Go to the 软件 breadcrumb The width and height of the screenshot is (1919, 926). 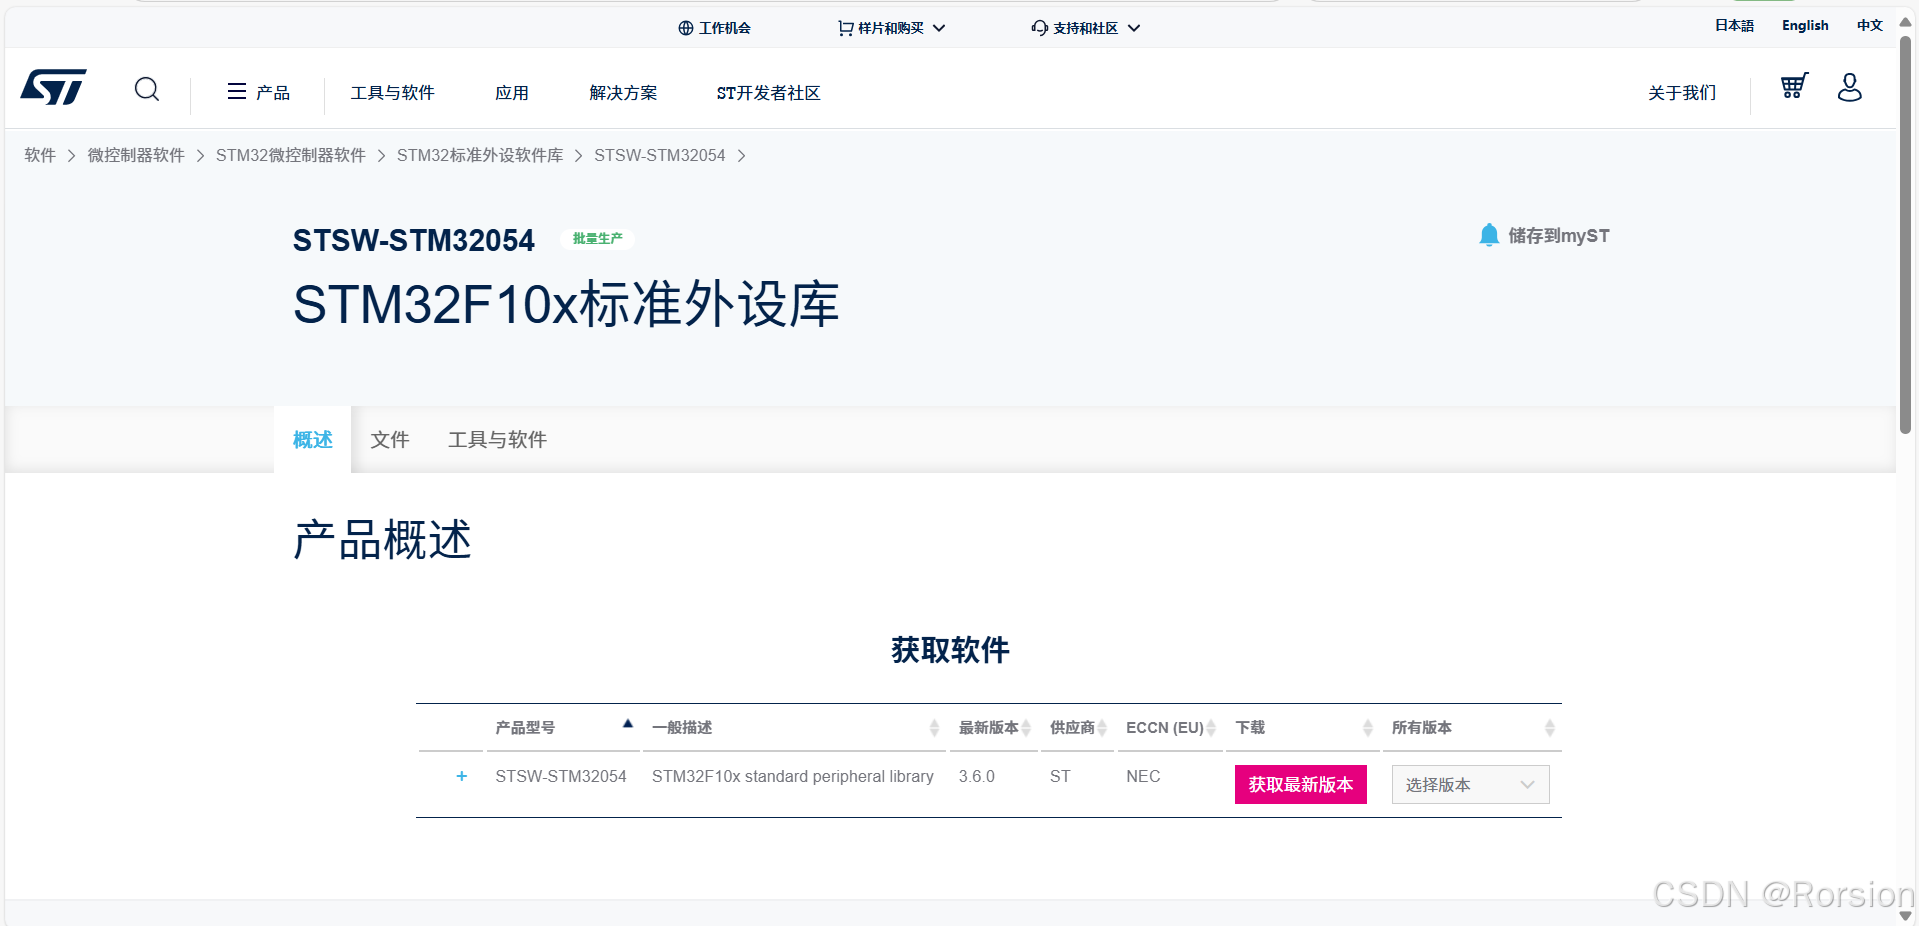point(40,155)
